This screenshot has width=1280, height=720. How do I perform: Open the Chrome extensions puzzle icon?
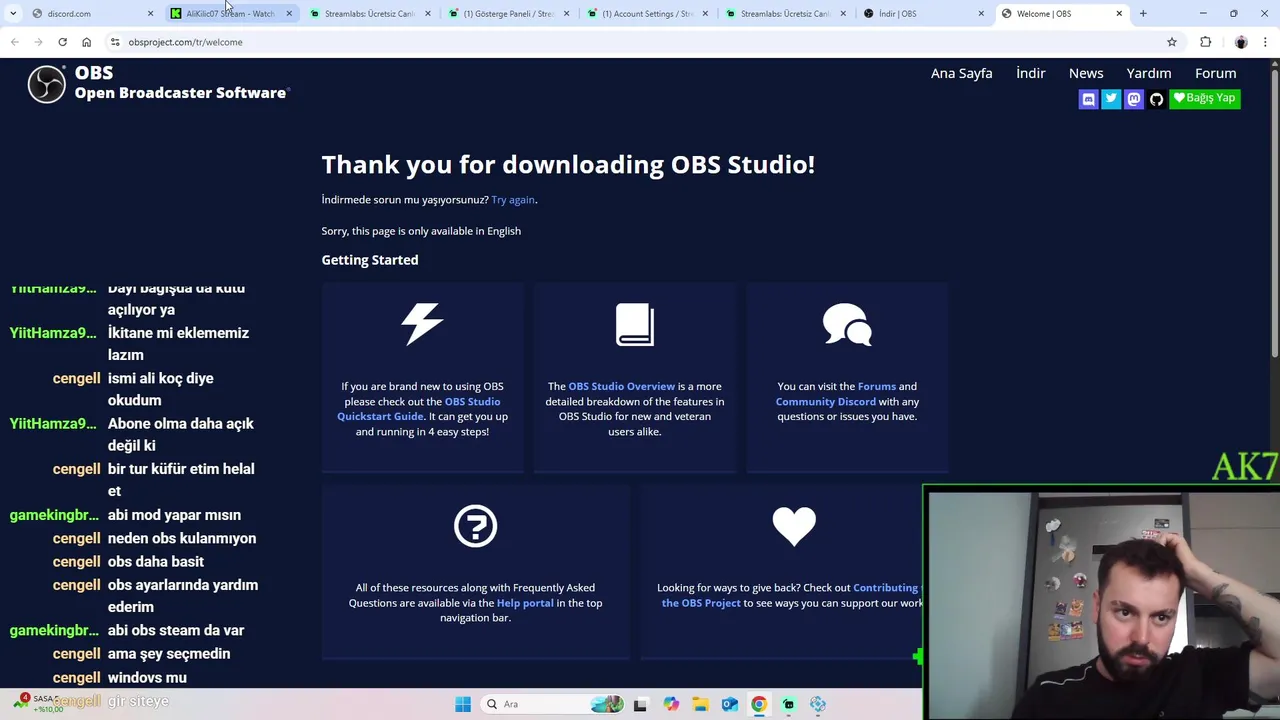point(1205,42)
